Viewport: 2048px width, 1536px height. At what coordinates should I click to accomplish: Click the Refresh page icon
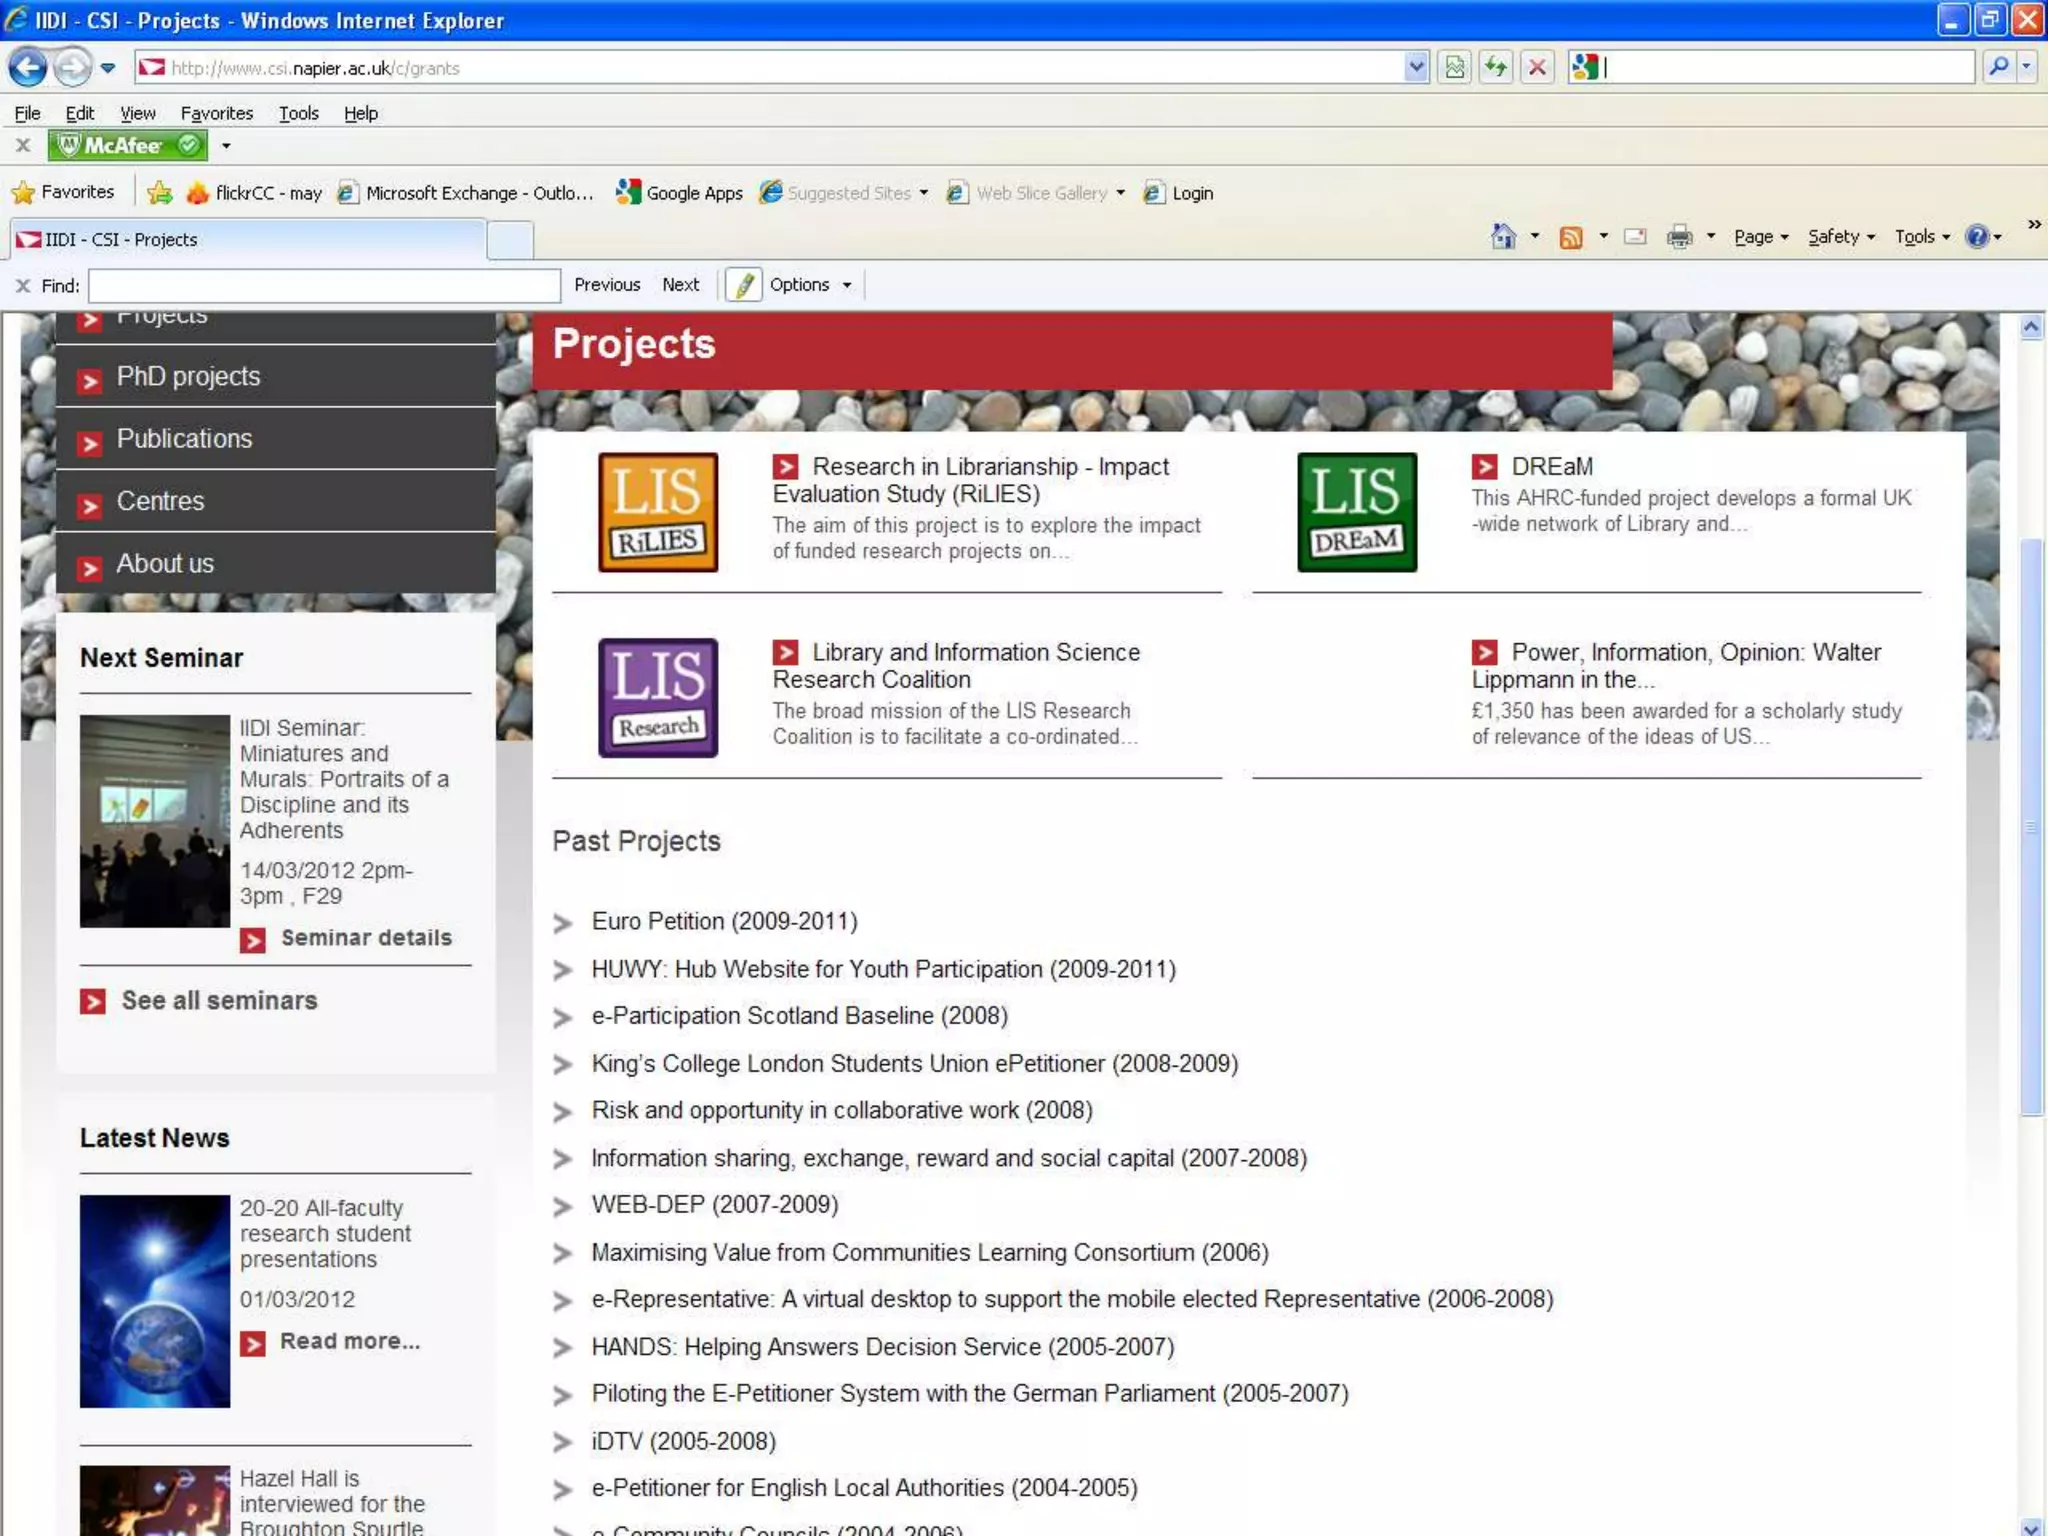1495,68
